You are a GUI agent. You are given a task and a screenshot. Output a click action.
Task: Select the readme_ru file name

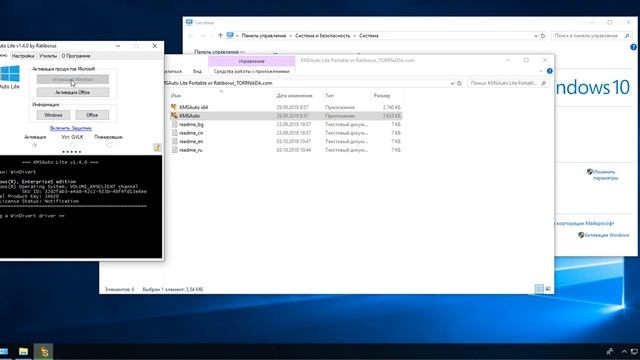(191, 150)
